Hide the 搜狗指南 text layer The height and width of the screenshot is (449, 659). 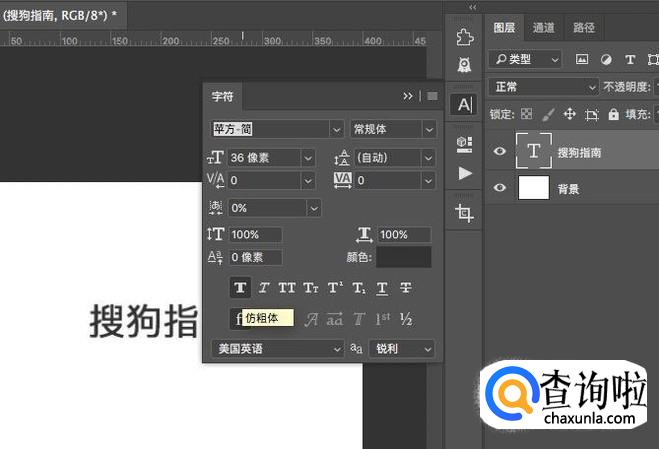pyautogui.click(x=499, y=151)
